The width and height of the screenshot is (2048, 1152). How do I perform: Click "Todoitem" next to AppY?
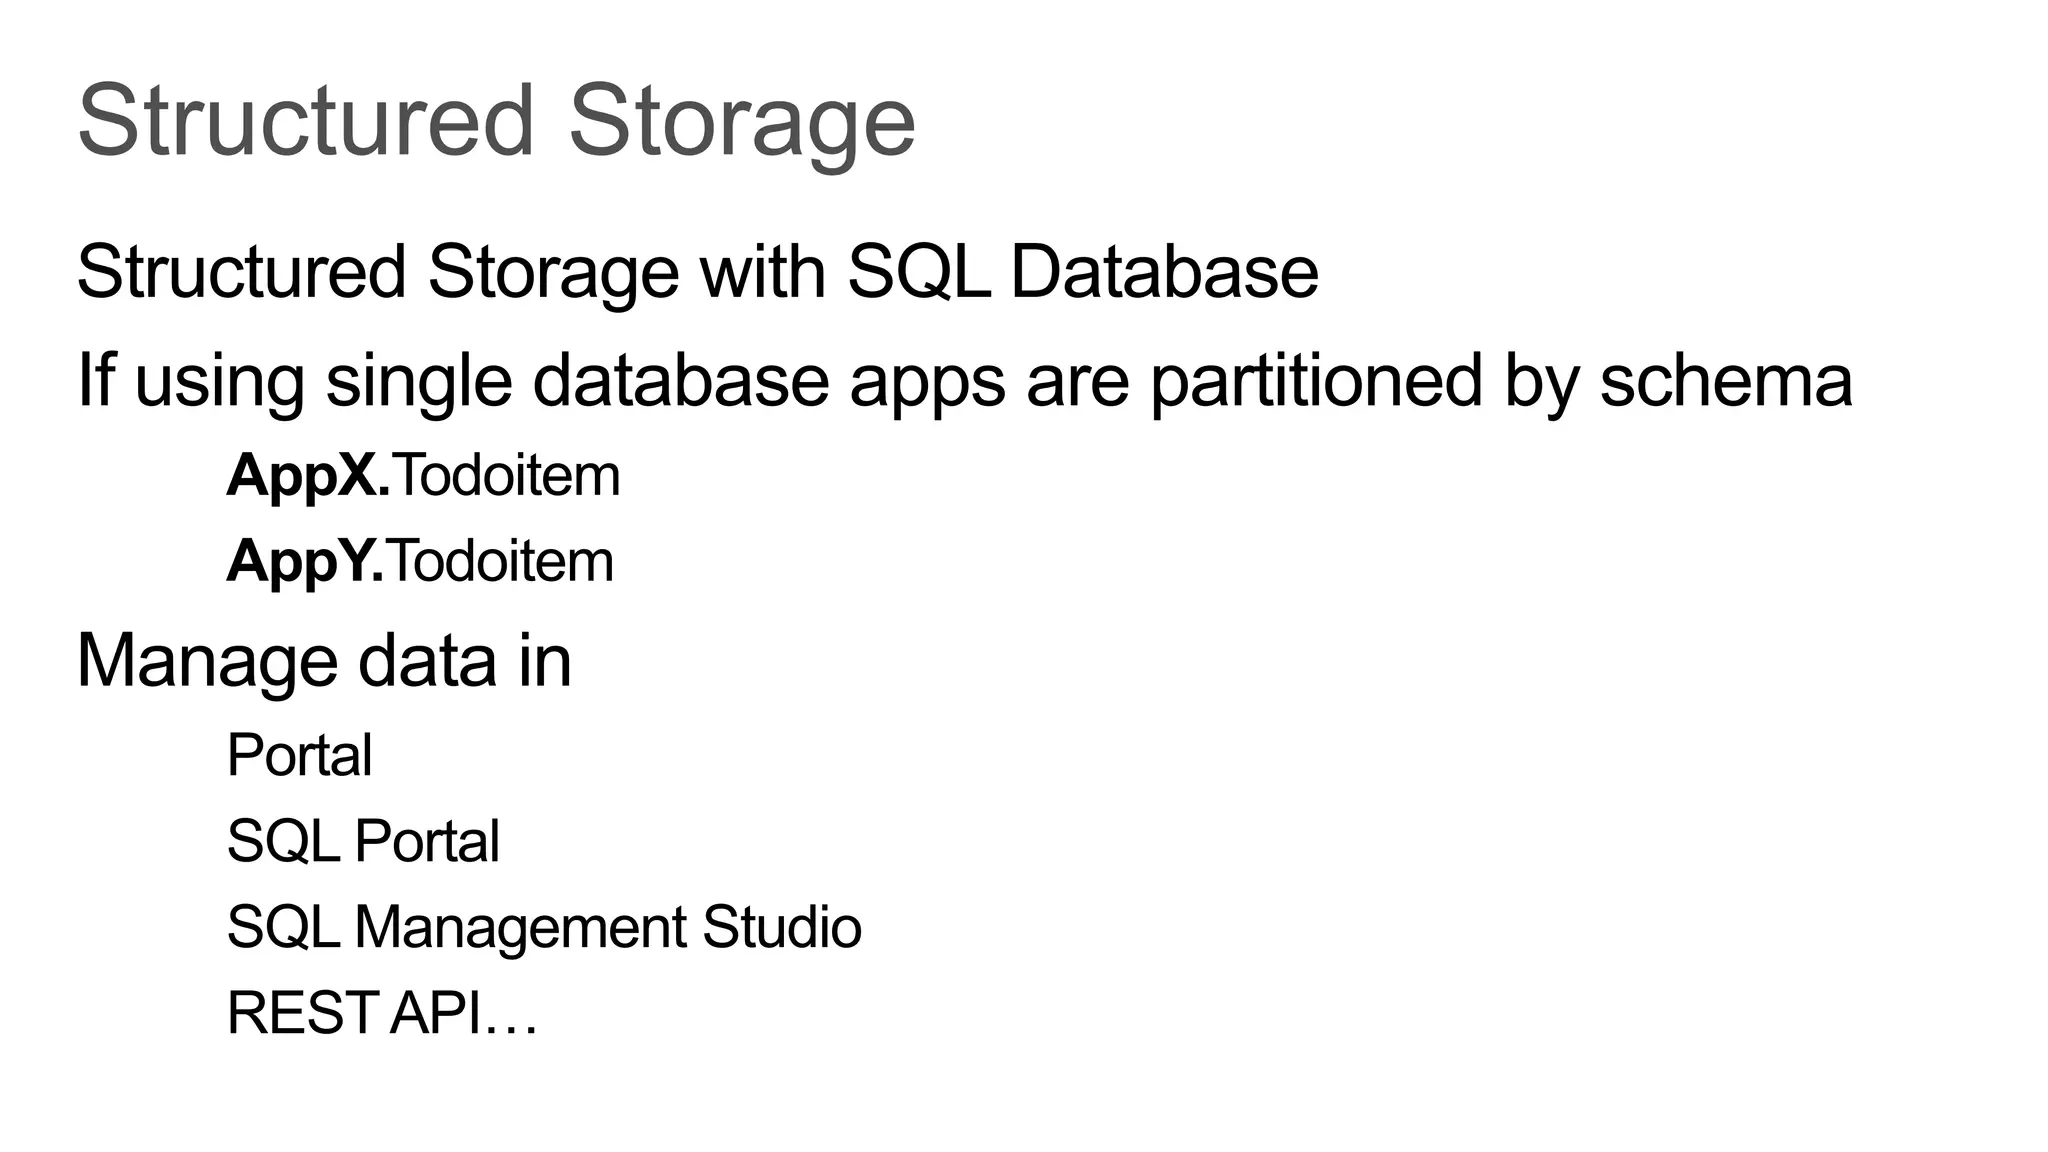pos(501,562)
